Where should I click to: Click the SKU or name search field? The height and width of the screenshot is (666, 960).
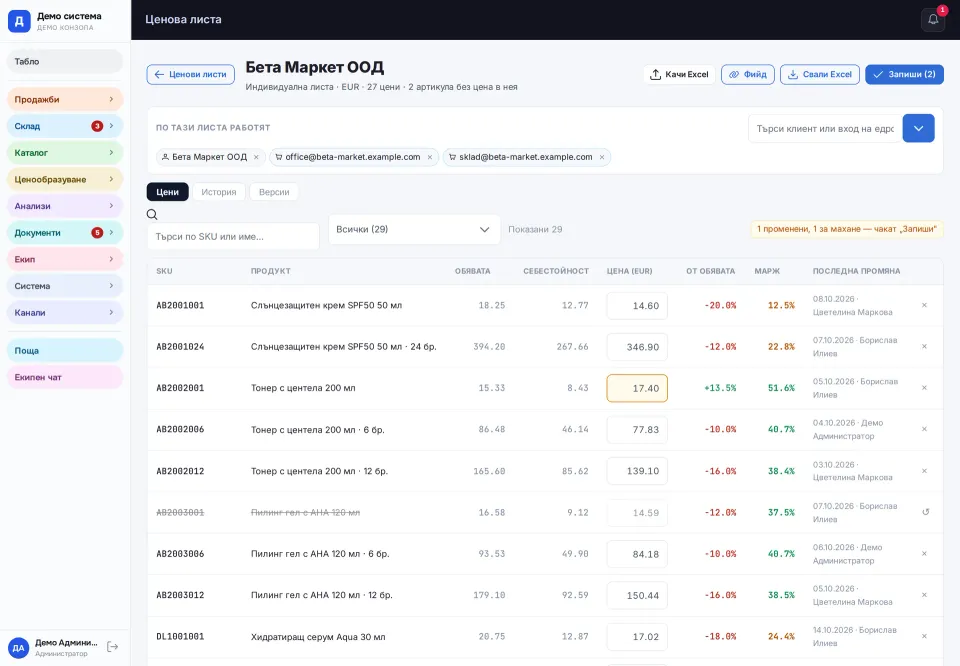click(x=233, y=236)
